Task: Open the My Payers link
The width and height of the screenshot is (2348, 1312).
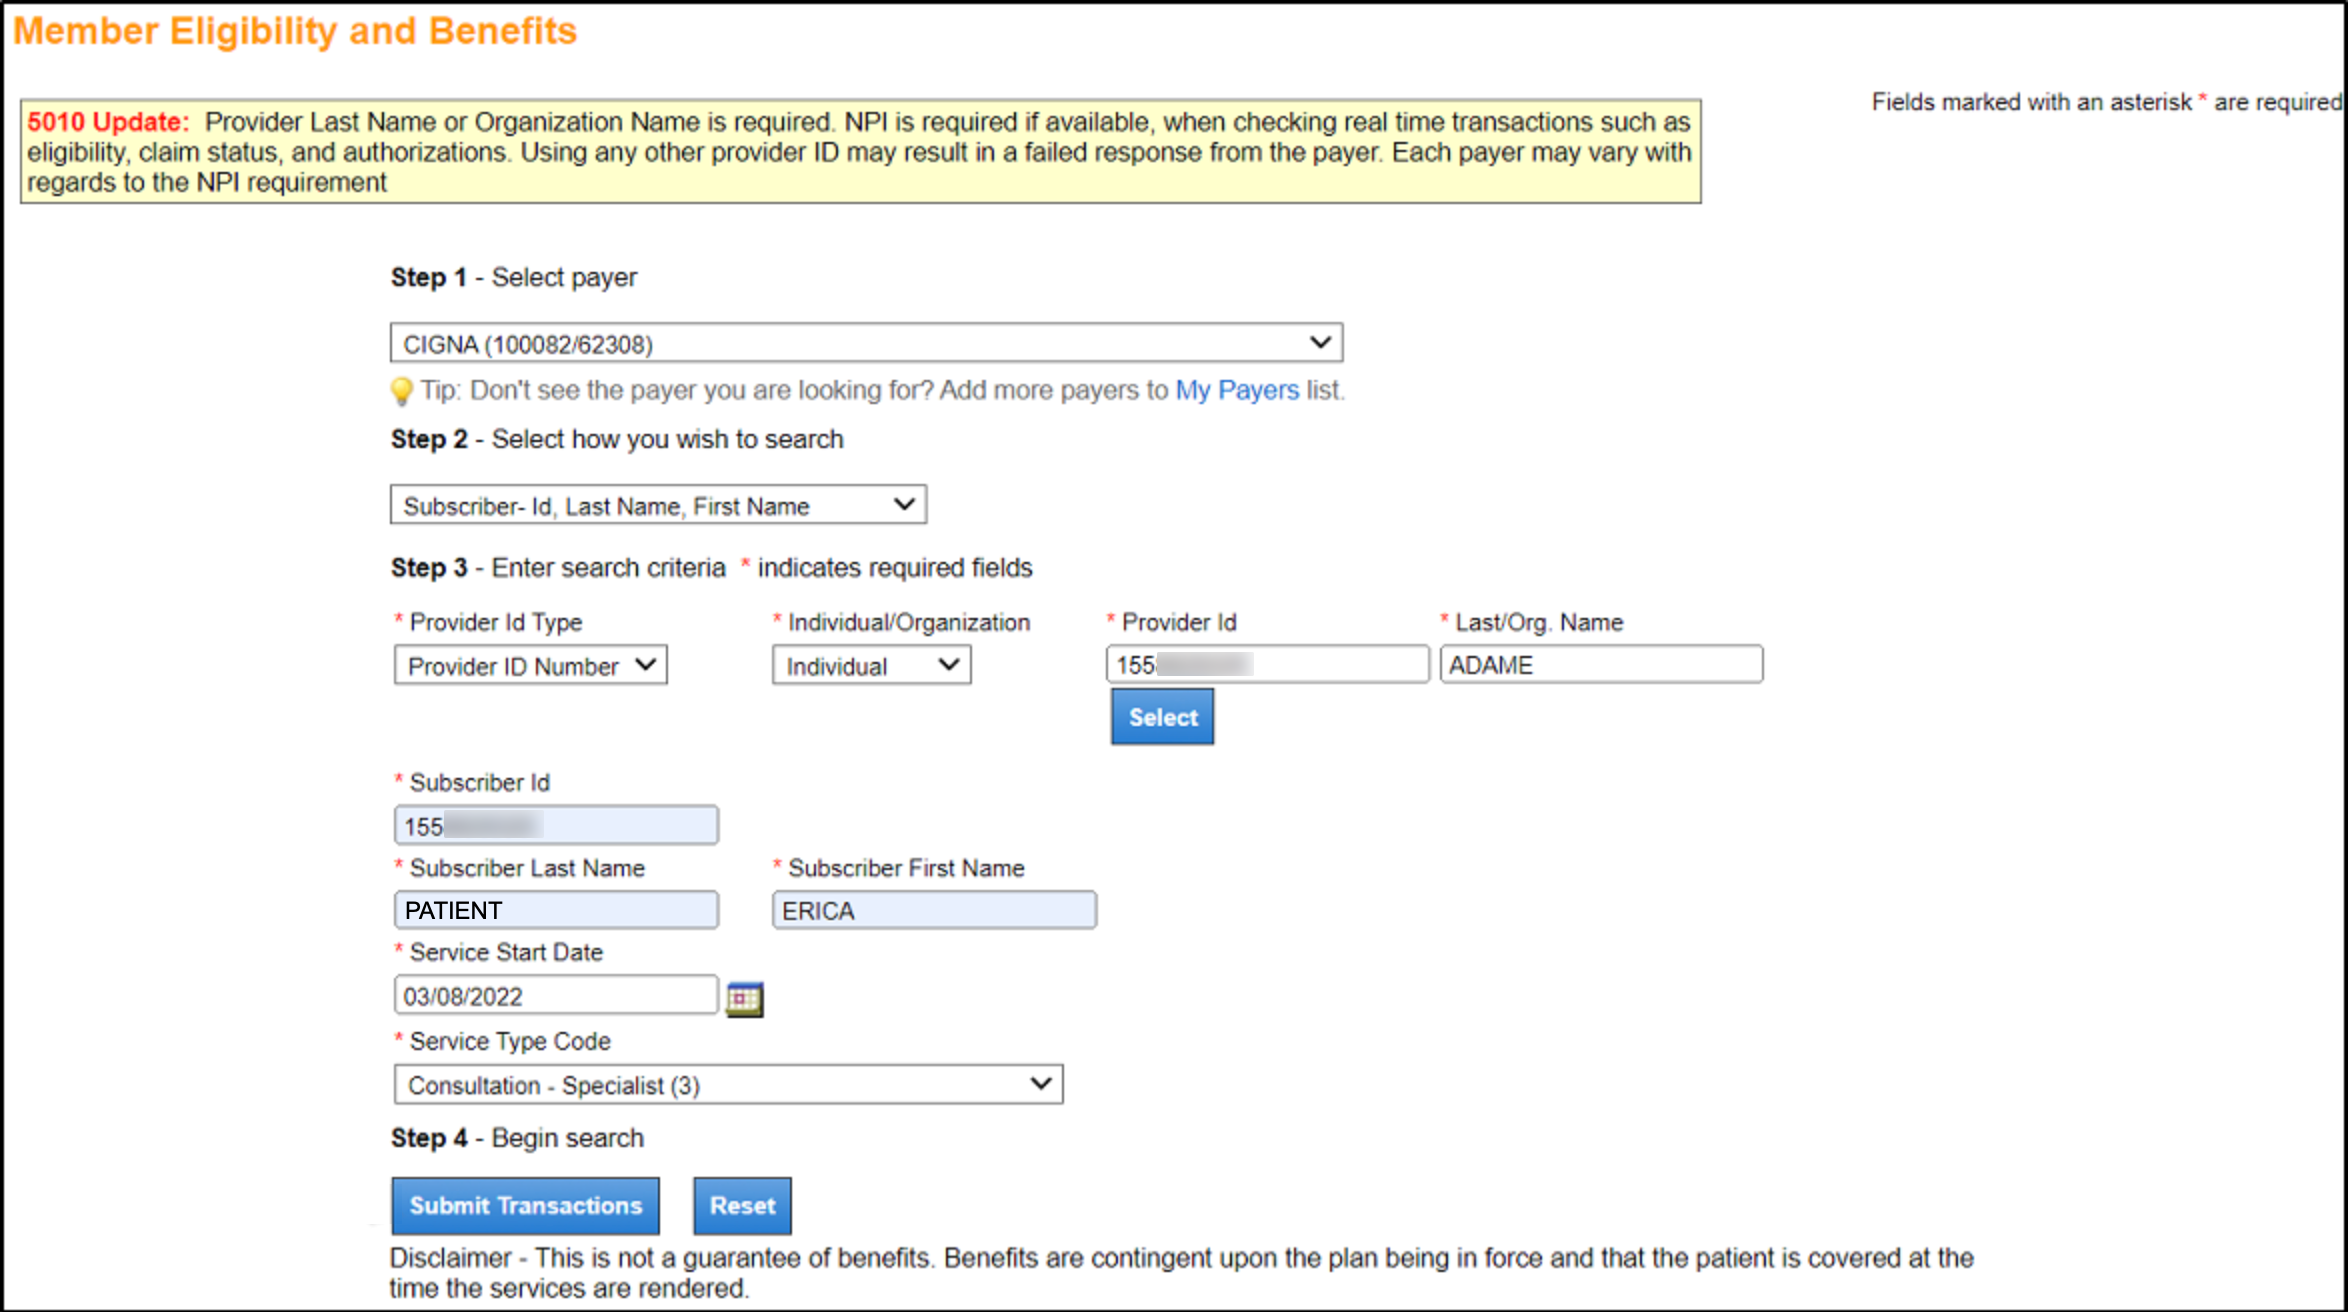Action: (x=1237, y=390)
